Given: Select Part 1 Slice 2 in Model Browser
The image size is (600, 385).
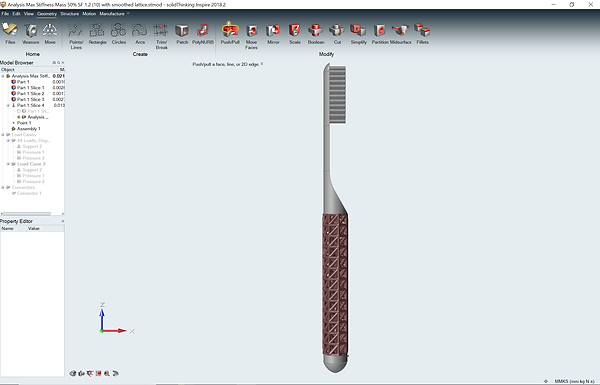Looking at the screenshot, I should pos(30,93).
